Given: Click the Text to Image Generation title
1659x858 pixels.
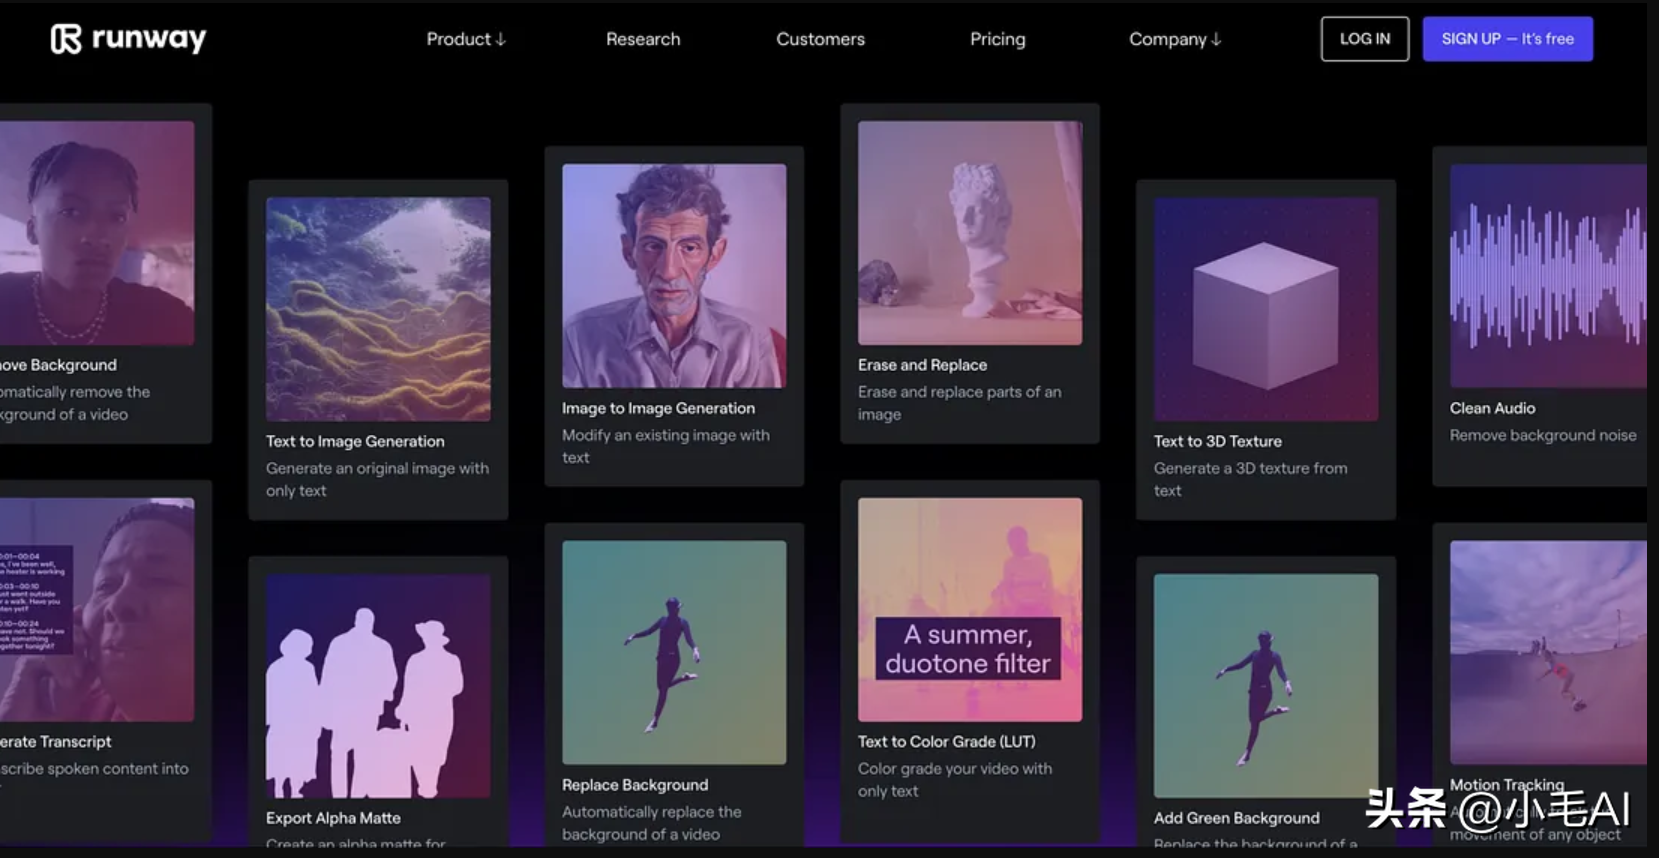Looking at the screenshot, I should click(355, 441).
